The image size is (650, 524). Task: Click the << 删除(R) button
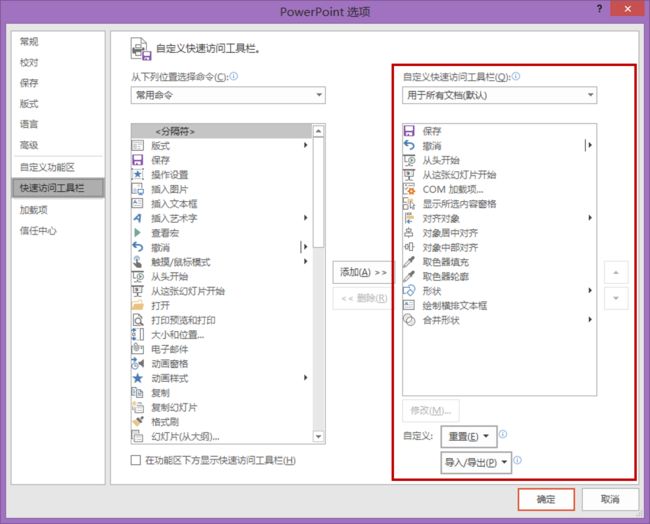coord(363,298)
